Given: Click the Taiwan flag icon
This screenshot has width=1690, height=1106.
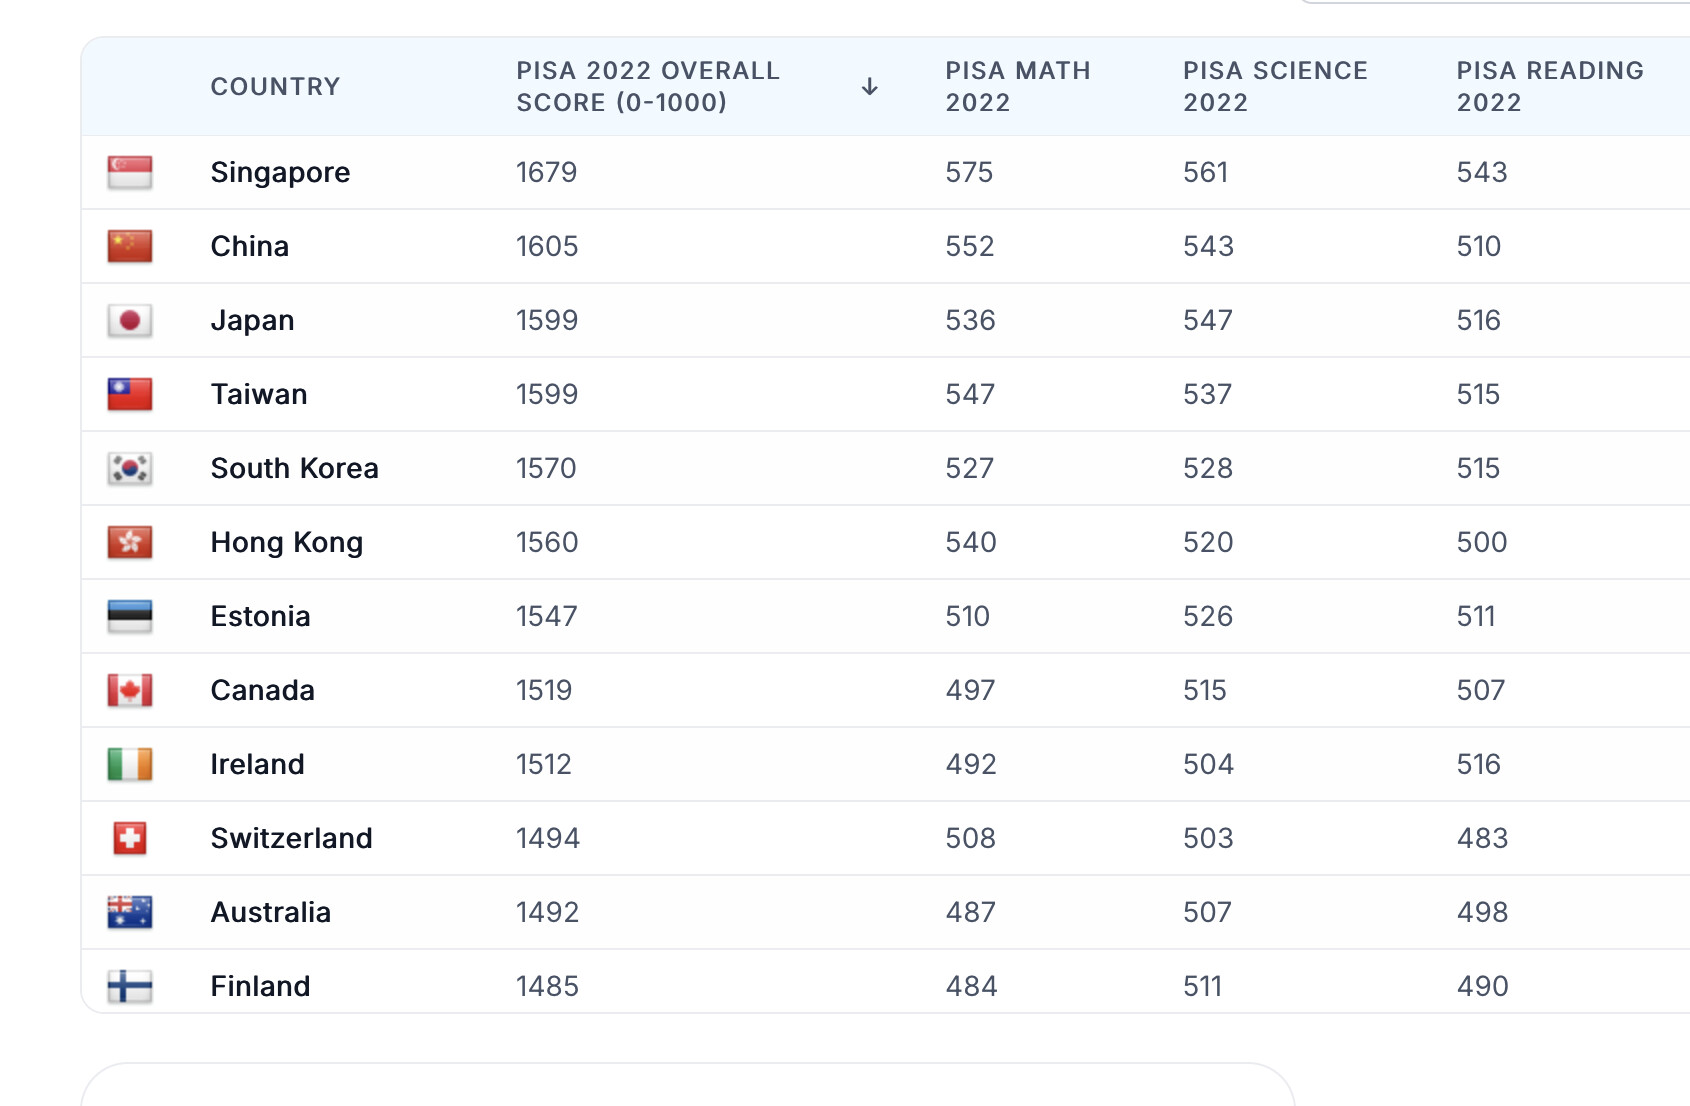Looking at the screenshot, I should 130,395.
